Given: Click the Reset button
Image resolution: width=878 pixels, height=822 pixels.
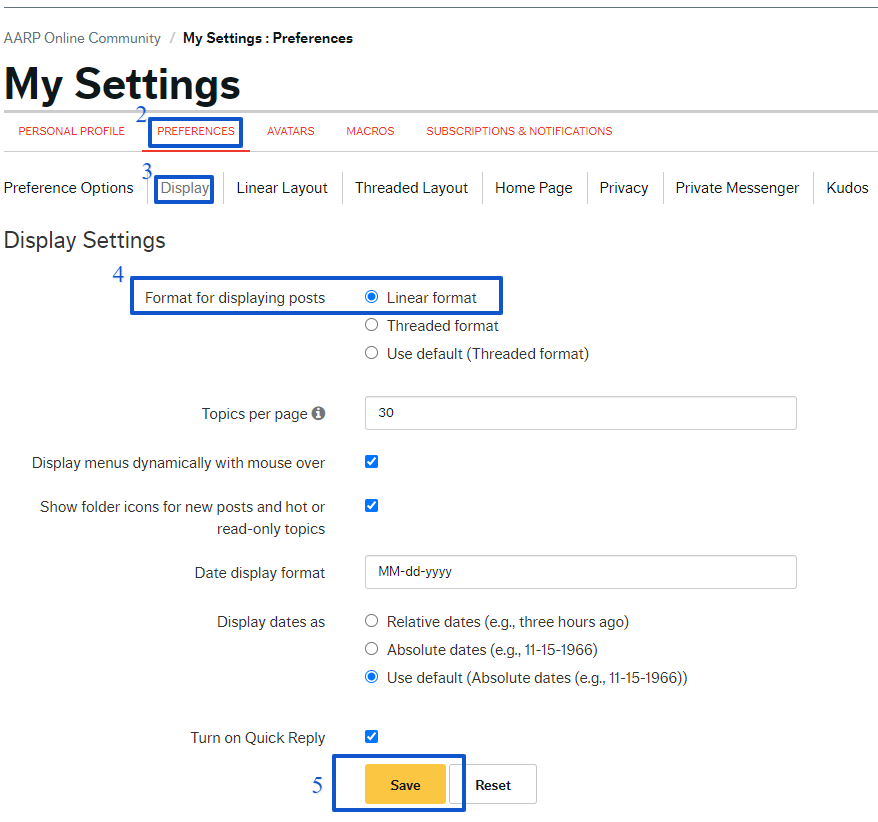Looking at the screenshot, I should [x=493, y=785].
